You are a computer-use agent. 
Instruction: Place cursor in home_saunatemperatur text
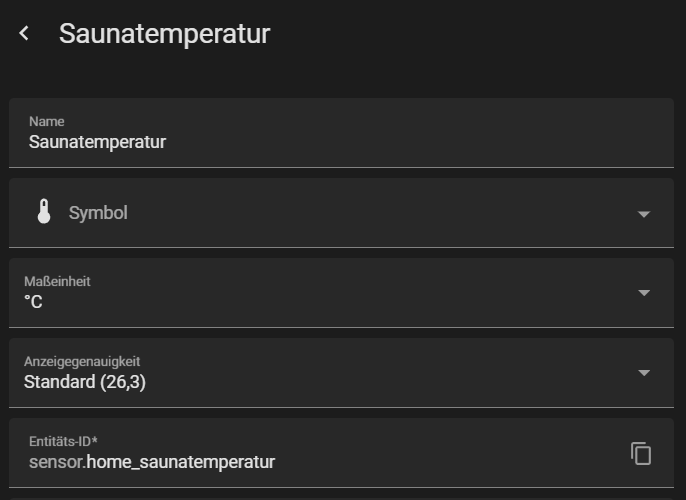(x=181, y=462)
